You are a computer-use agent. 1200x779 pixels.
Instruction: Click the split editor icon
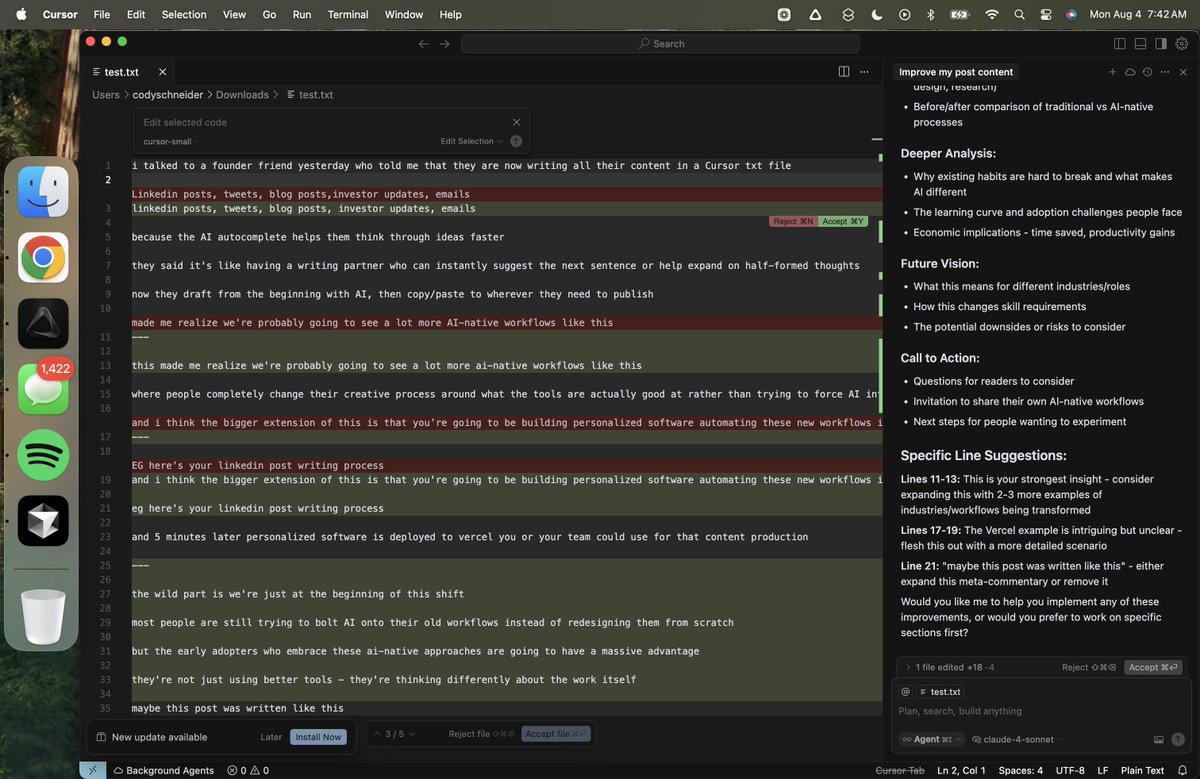[844, 72]
